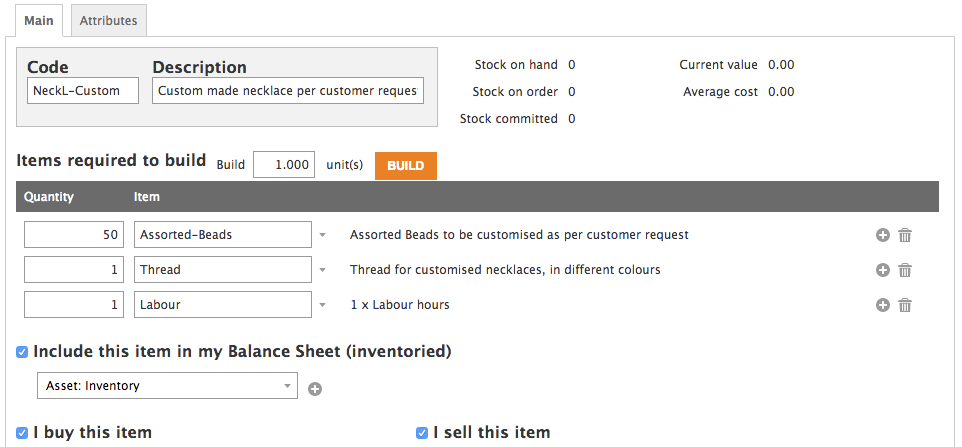Image resolution: width=962 pixels, height=447 pixels.
Task: Delete the Labour row with trash icon
Action: (905, 305)
